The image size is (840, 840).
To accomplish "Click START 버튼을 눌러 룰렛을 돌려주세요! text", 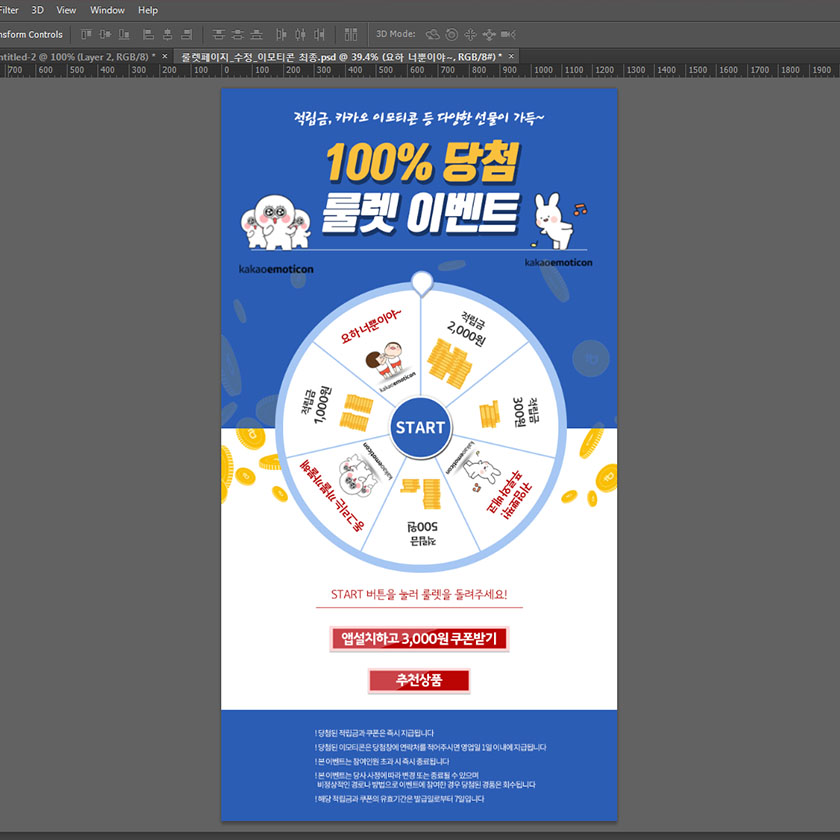I will coord(419,594).
